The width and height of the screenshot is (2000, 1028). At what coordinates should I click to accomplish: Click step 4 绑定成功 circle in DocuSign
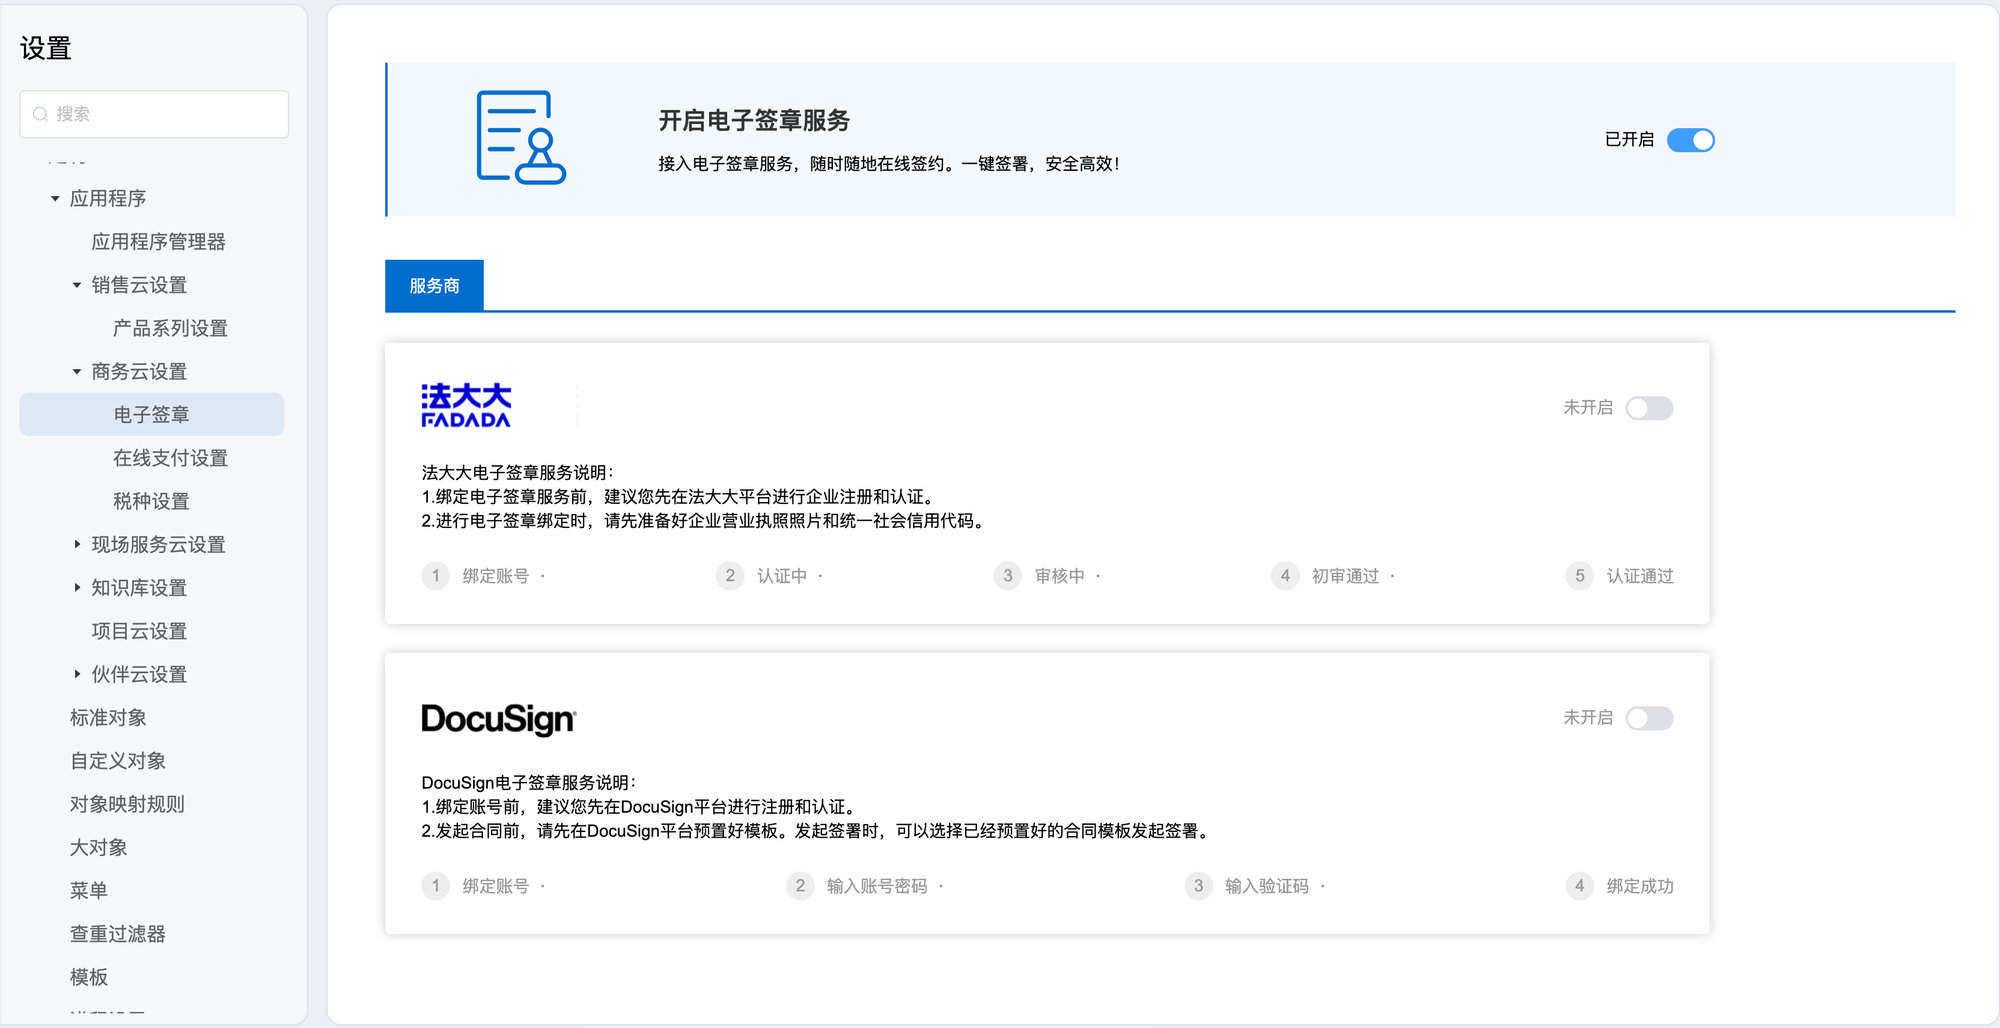point(1579,886)
